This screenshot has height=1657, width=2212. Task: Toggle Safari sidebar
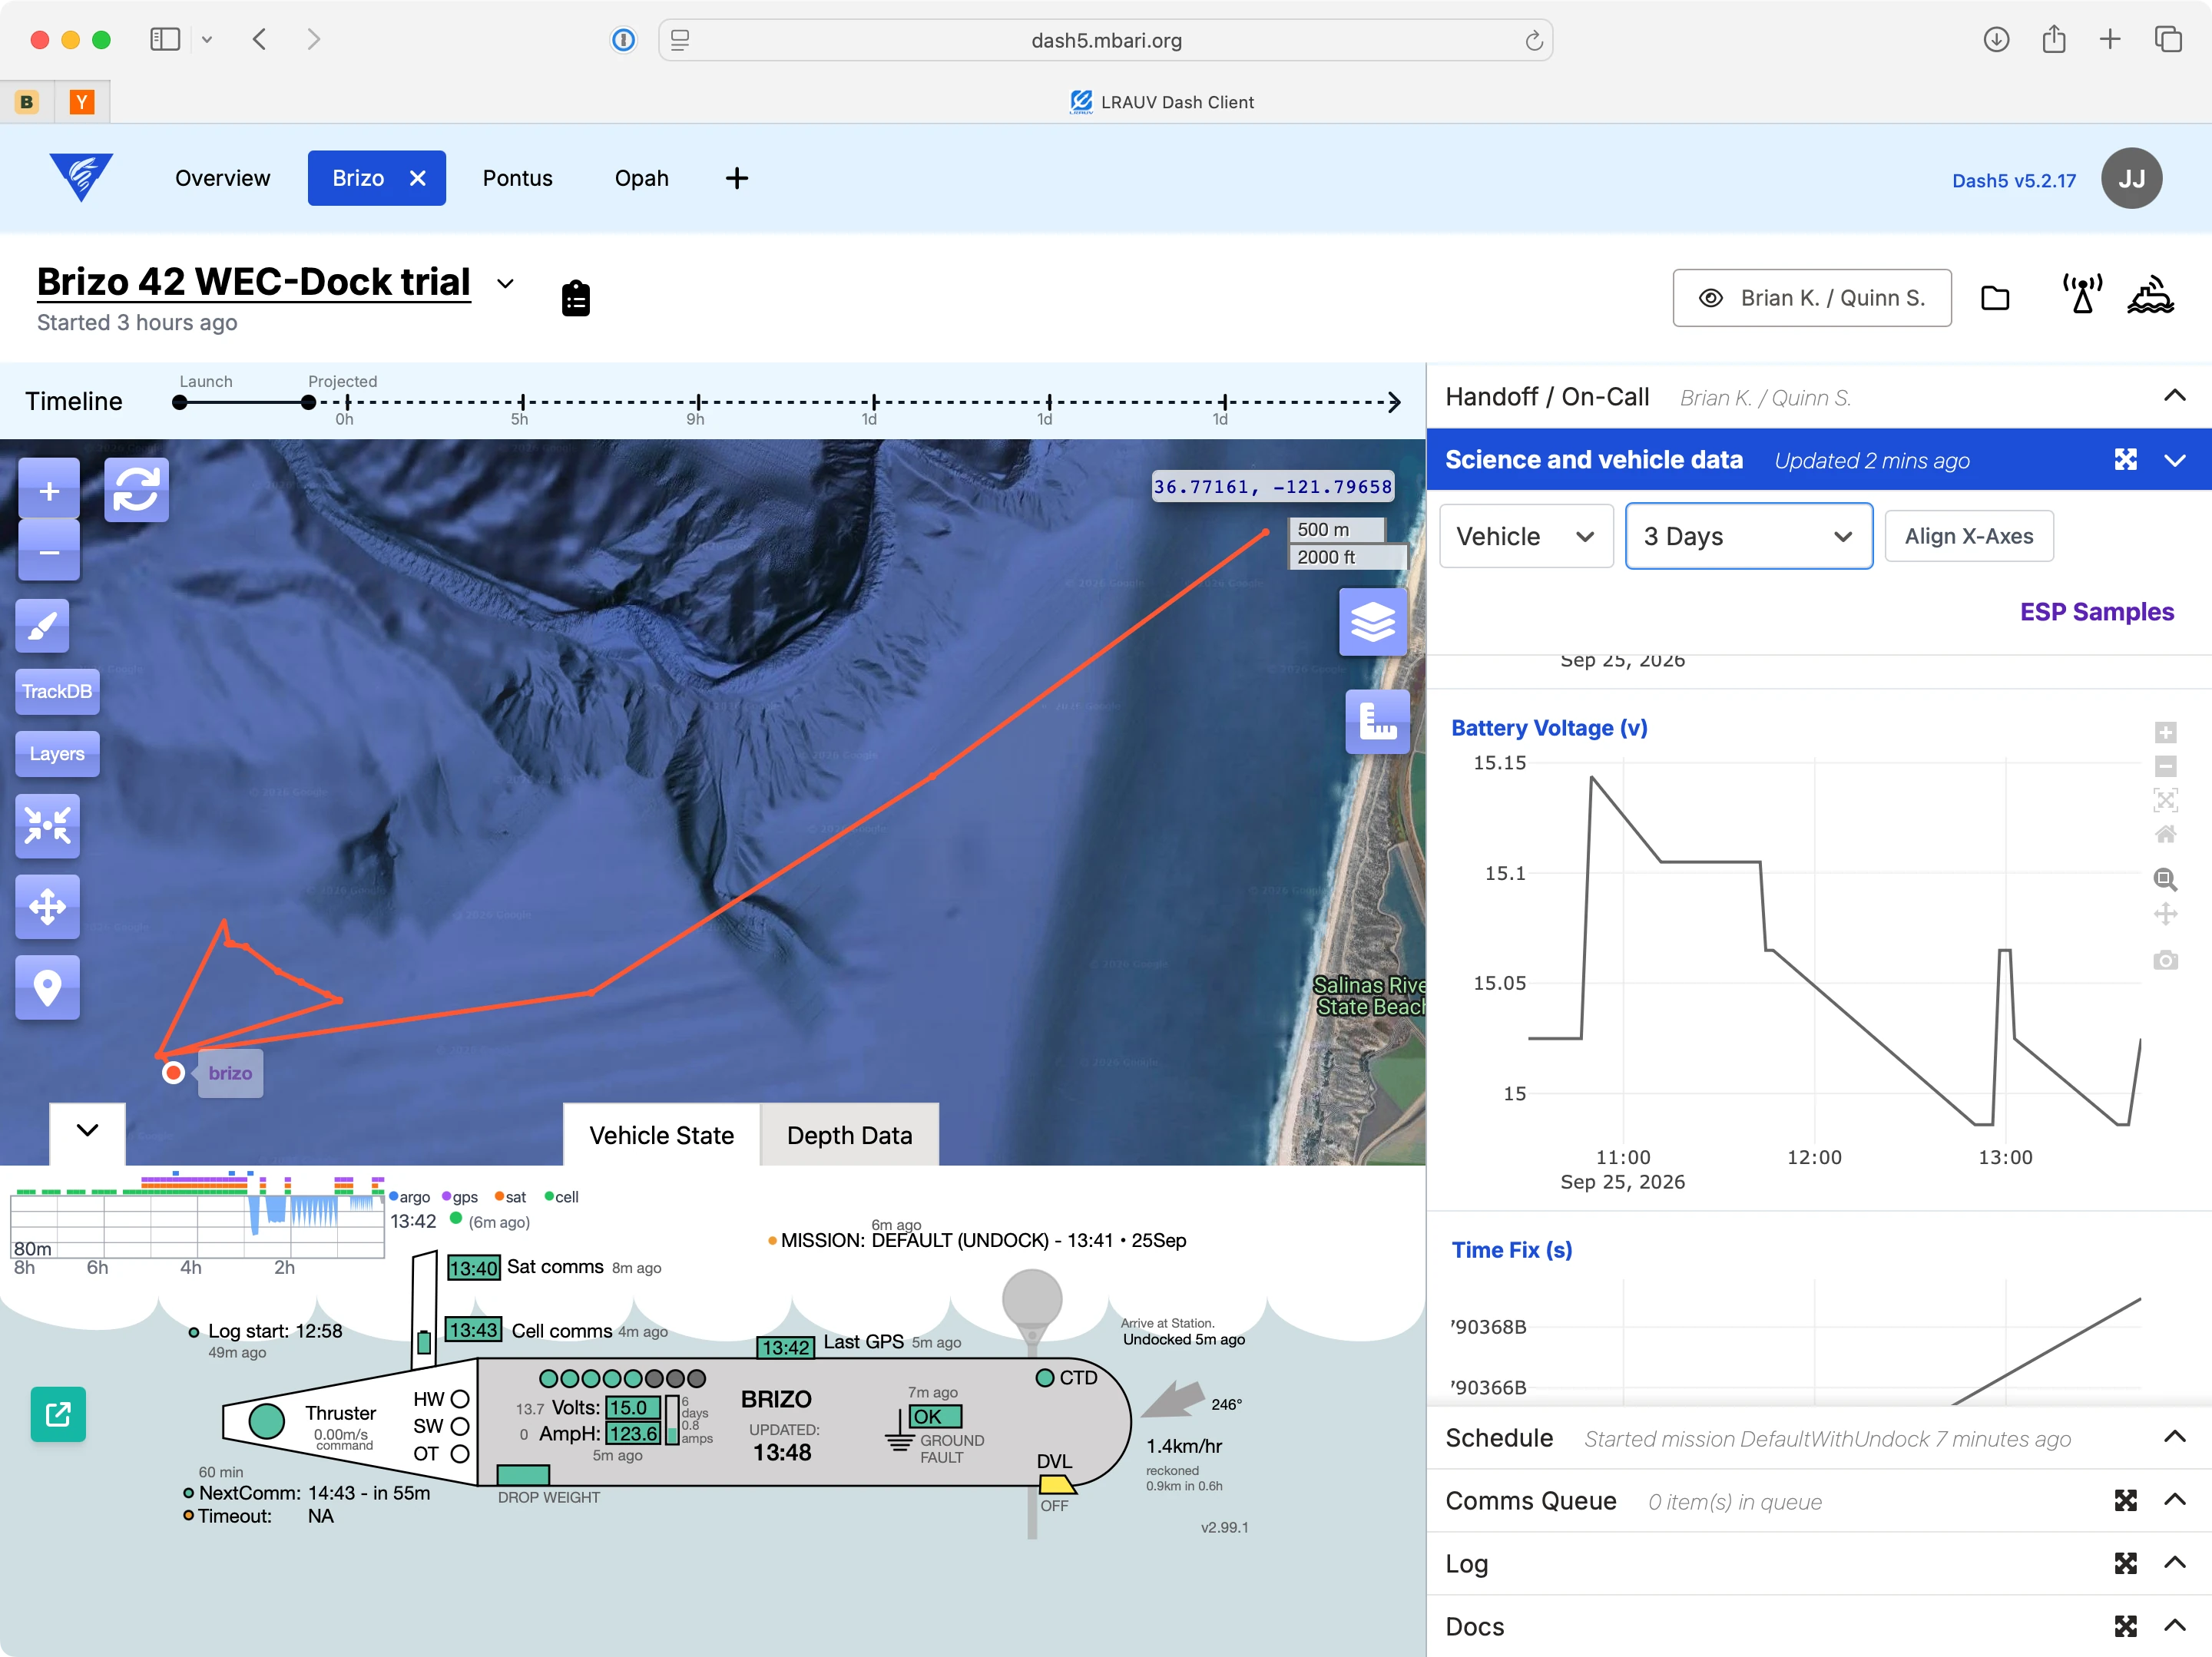pyautogui.click(x=164, y=39)
